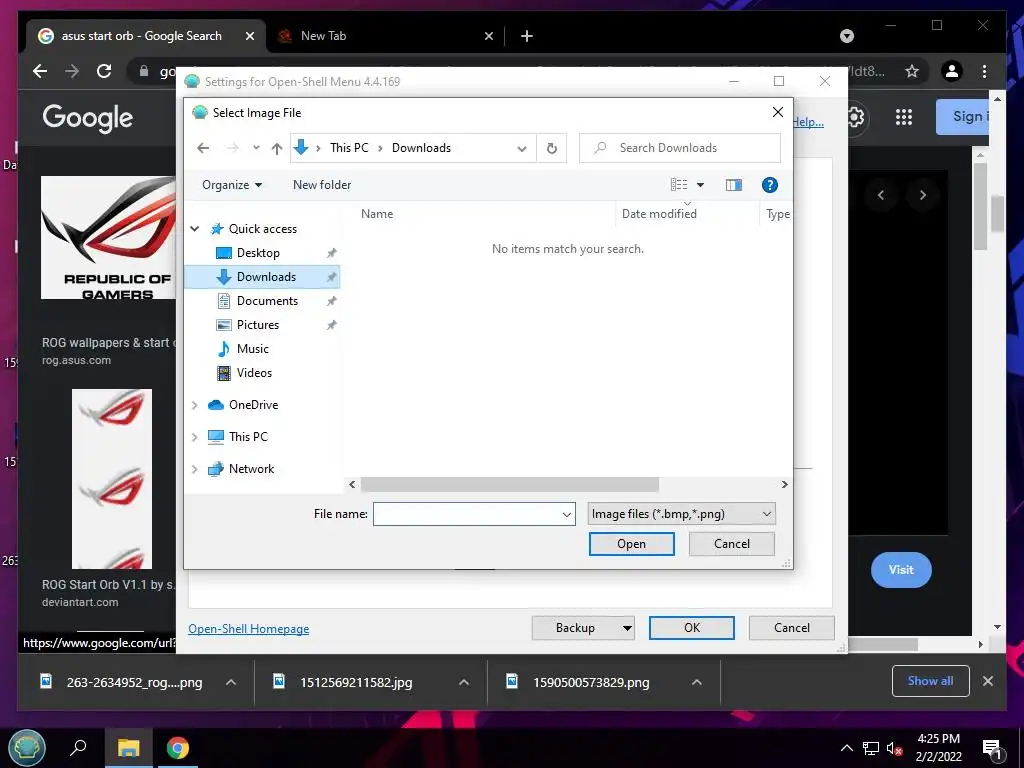Open the Organize menu

click(232, 185)
